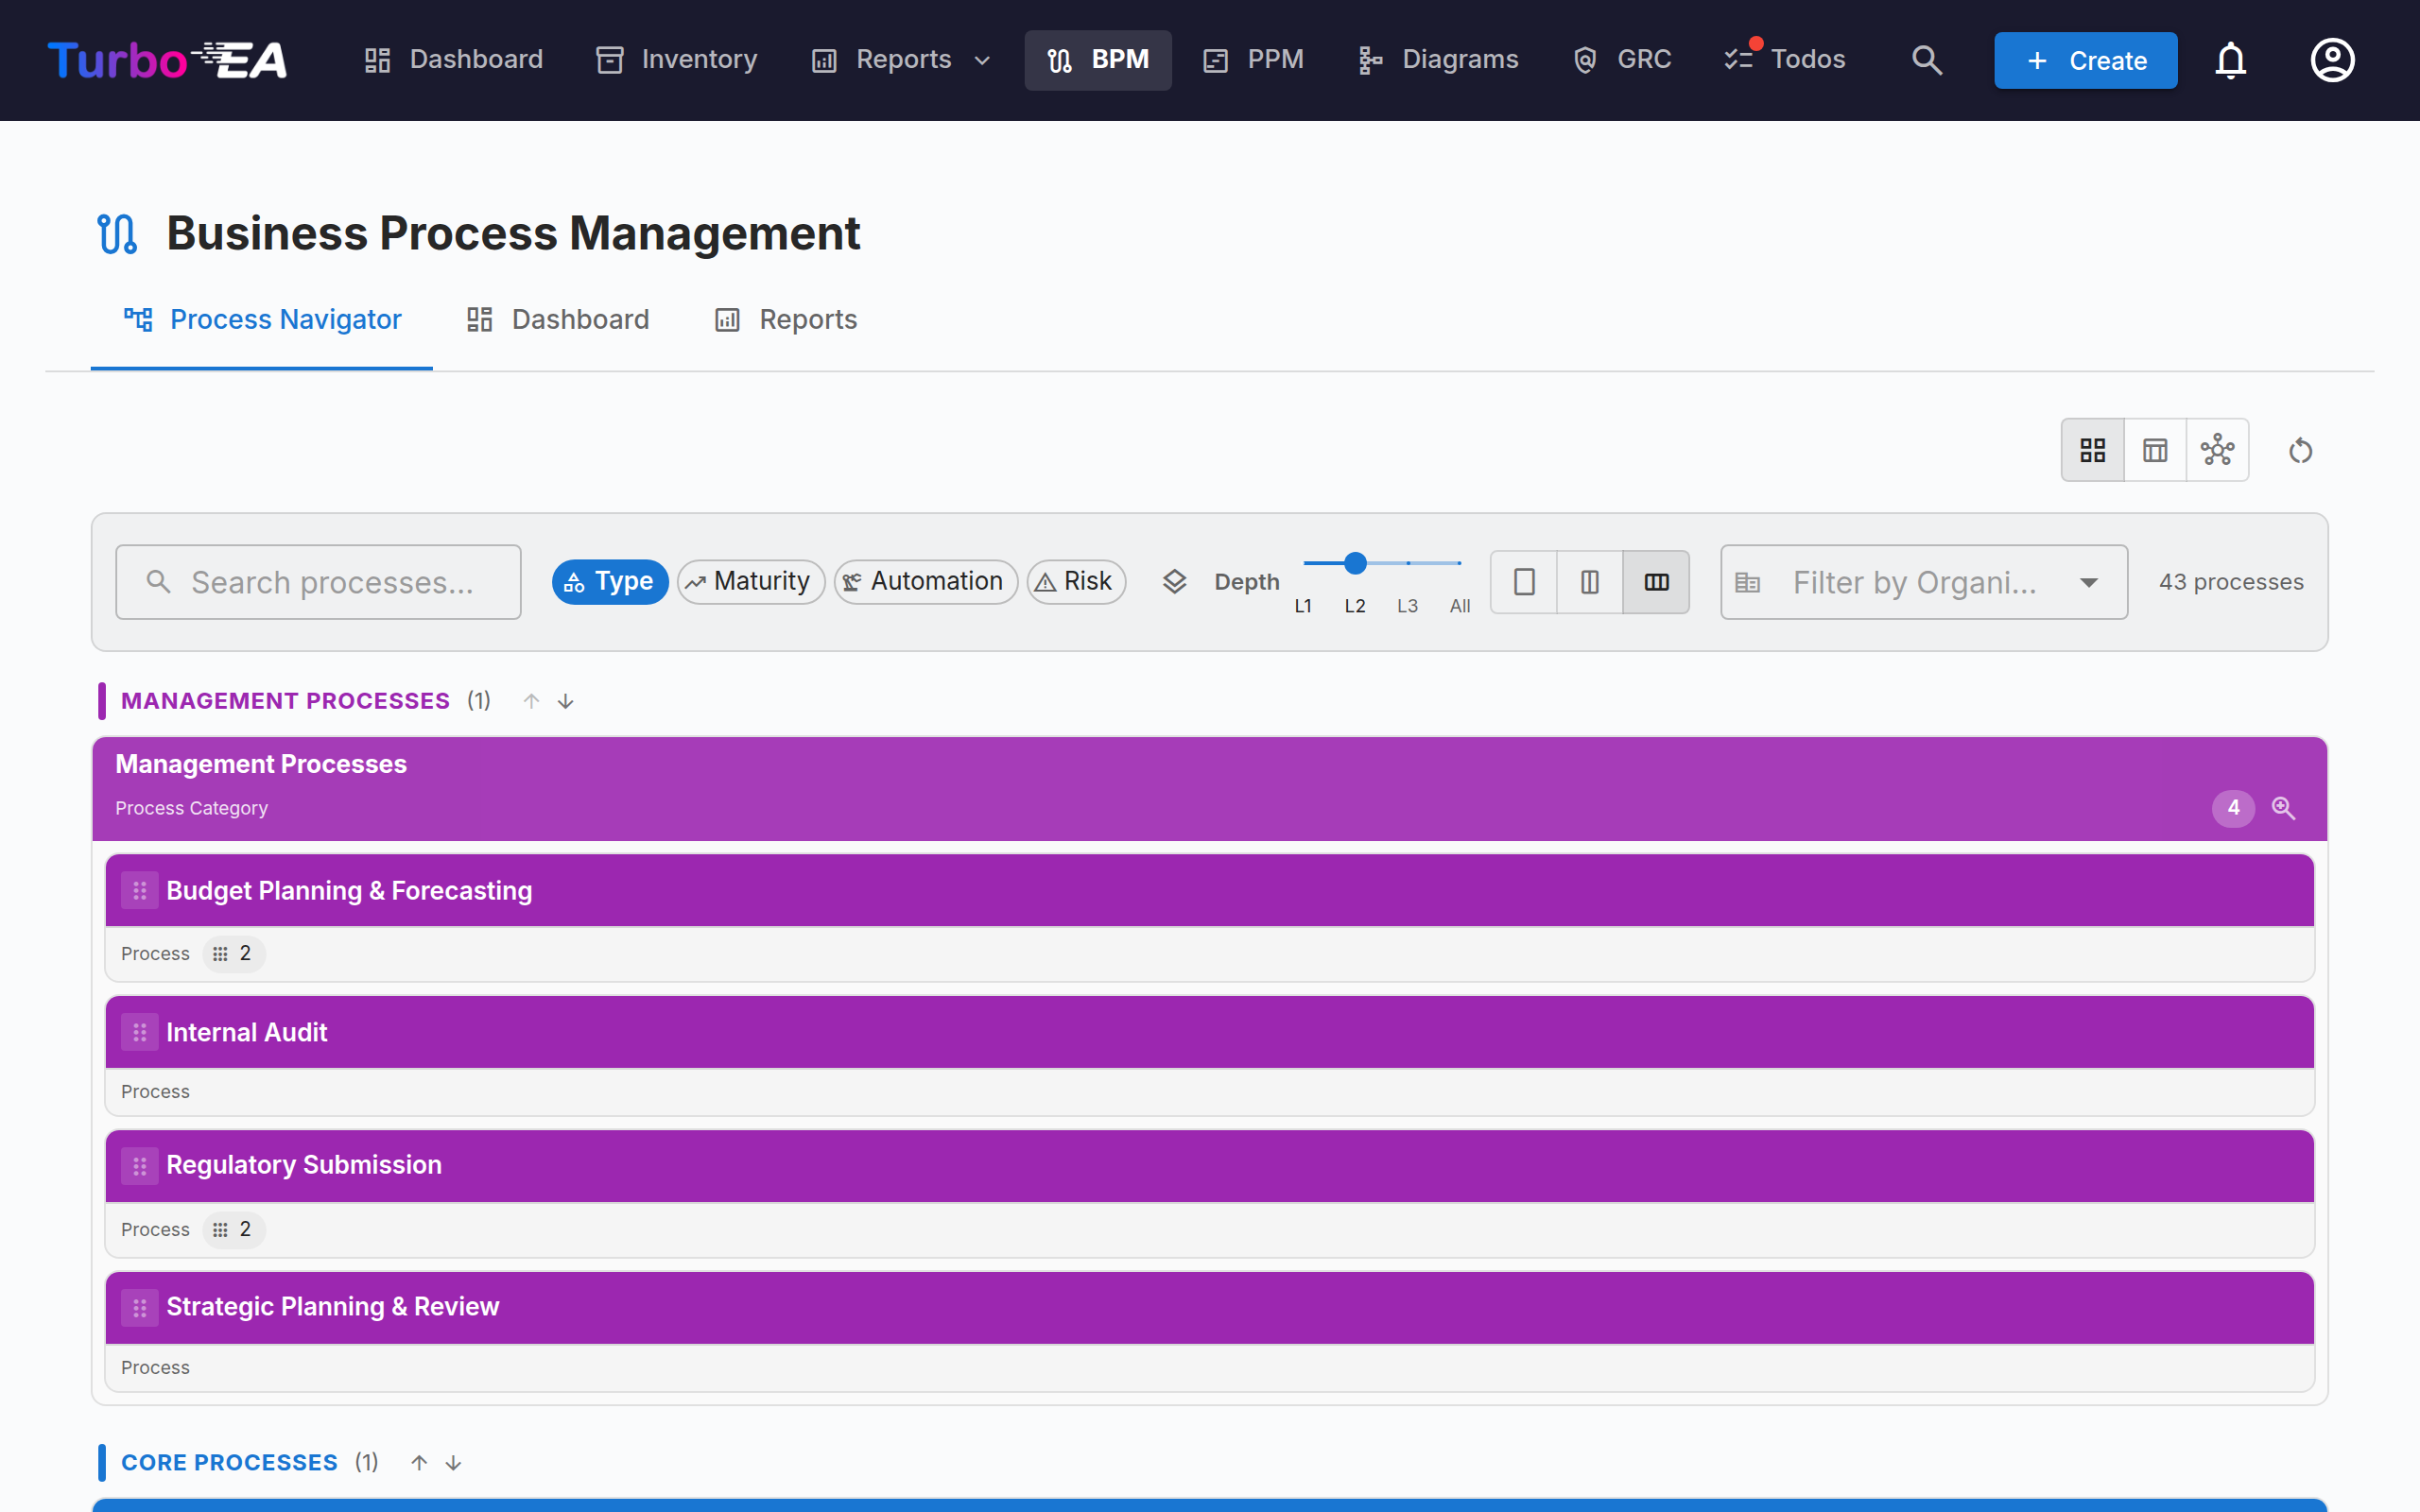Switch to the BPM Reports tab

[786, 320]
